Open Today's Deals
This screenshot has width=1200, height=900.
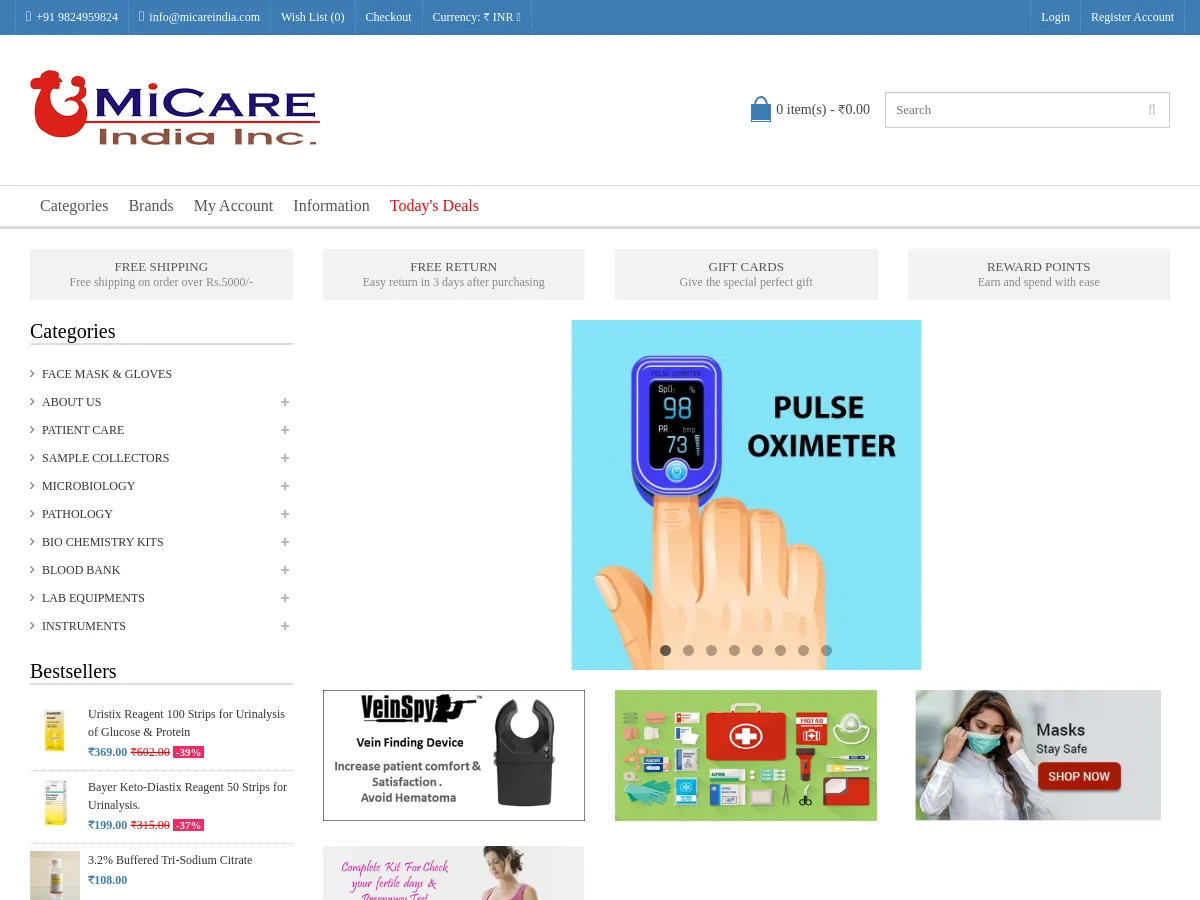[434, 206]
